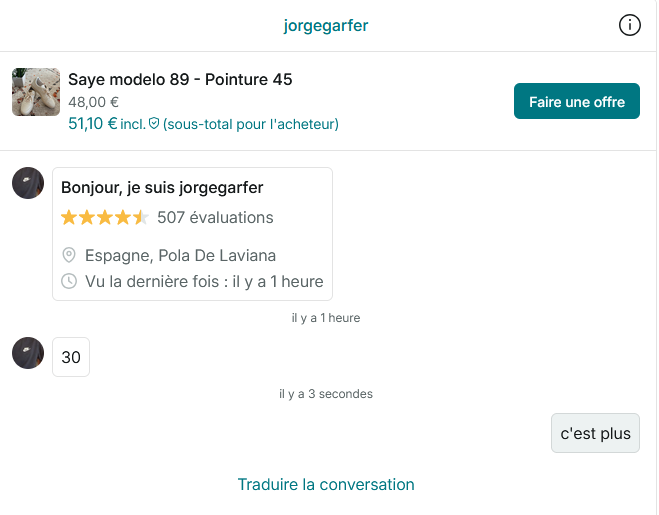Select the "c'est plus" message bubble

click(595, 433)
